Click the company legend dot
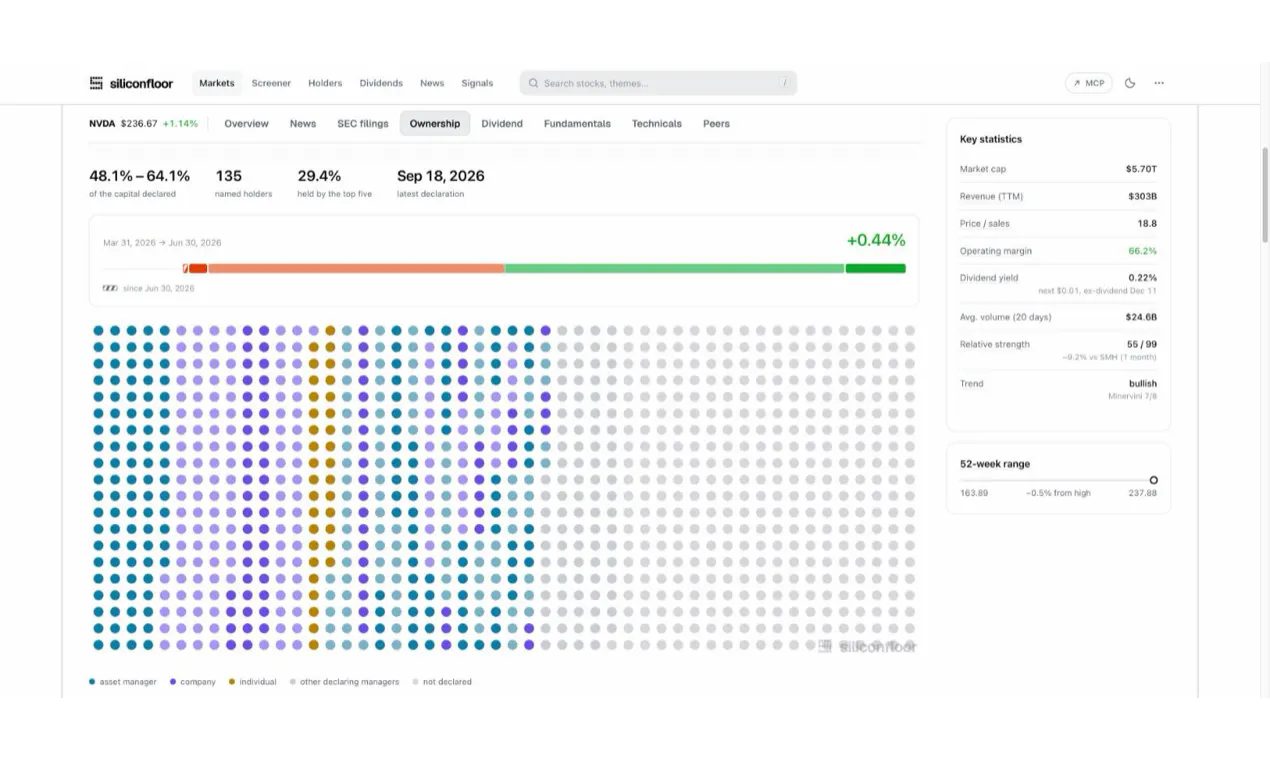 tap(173, 682)
